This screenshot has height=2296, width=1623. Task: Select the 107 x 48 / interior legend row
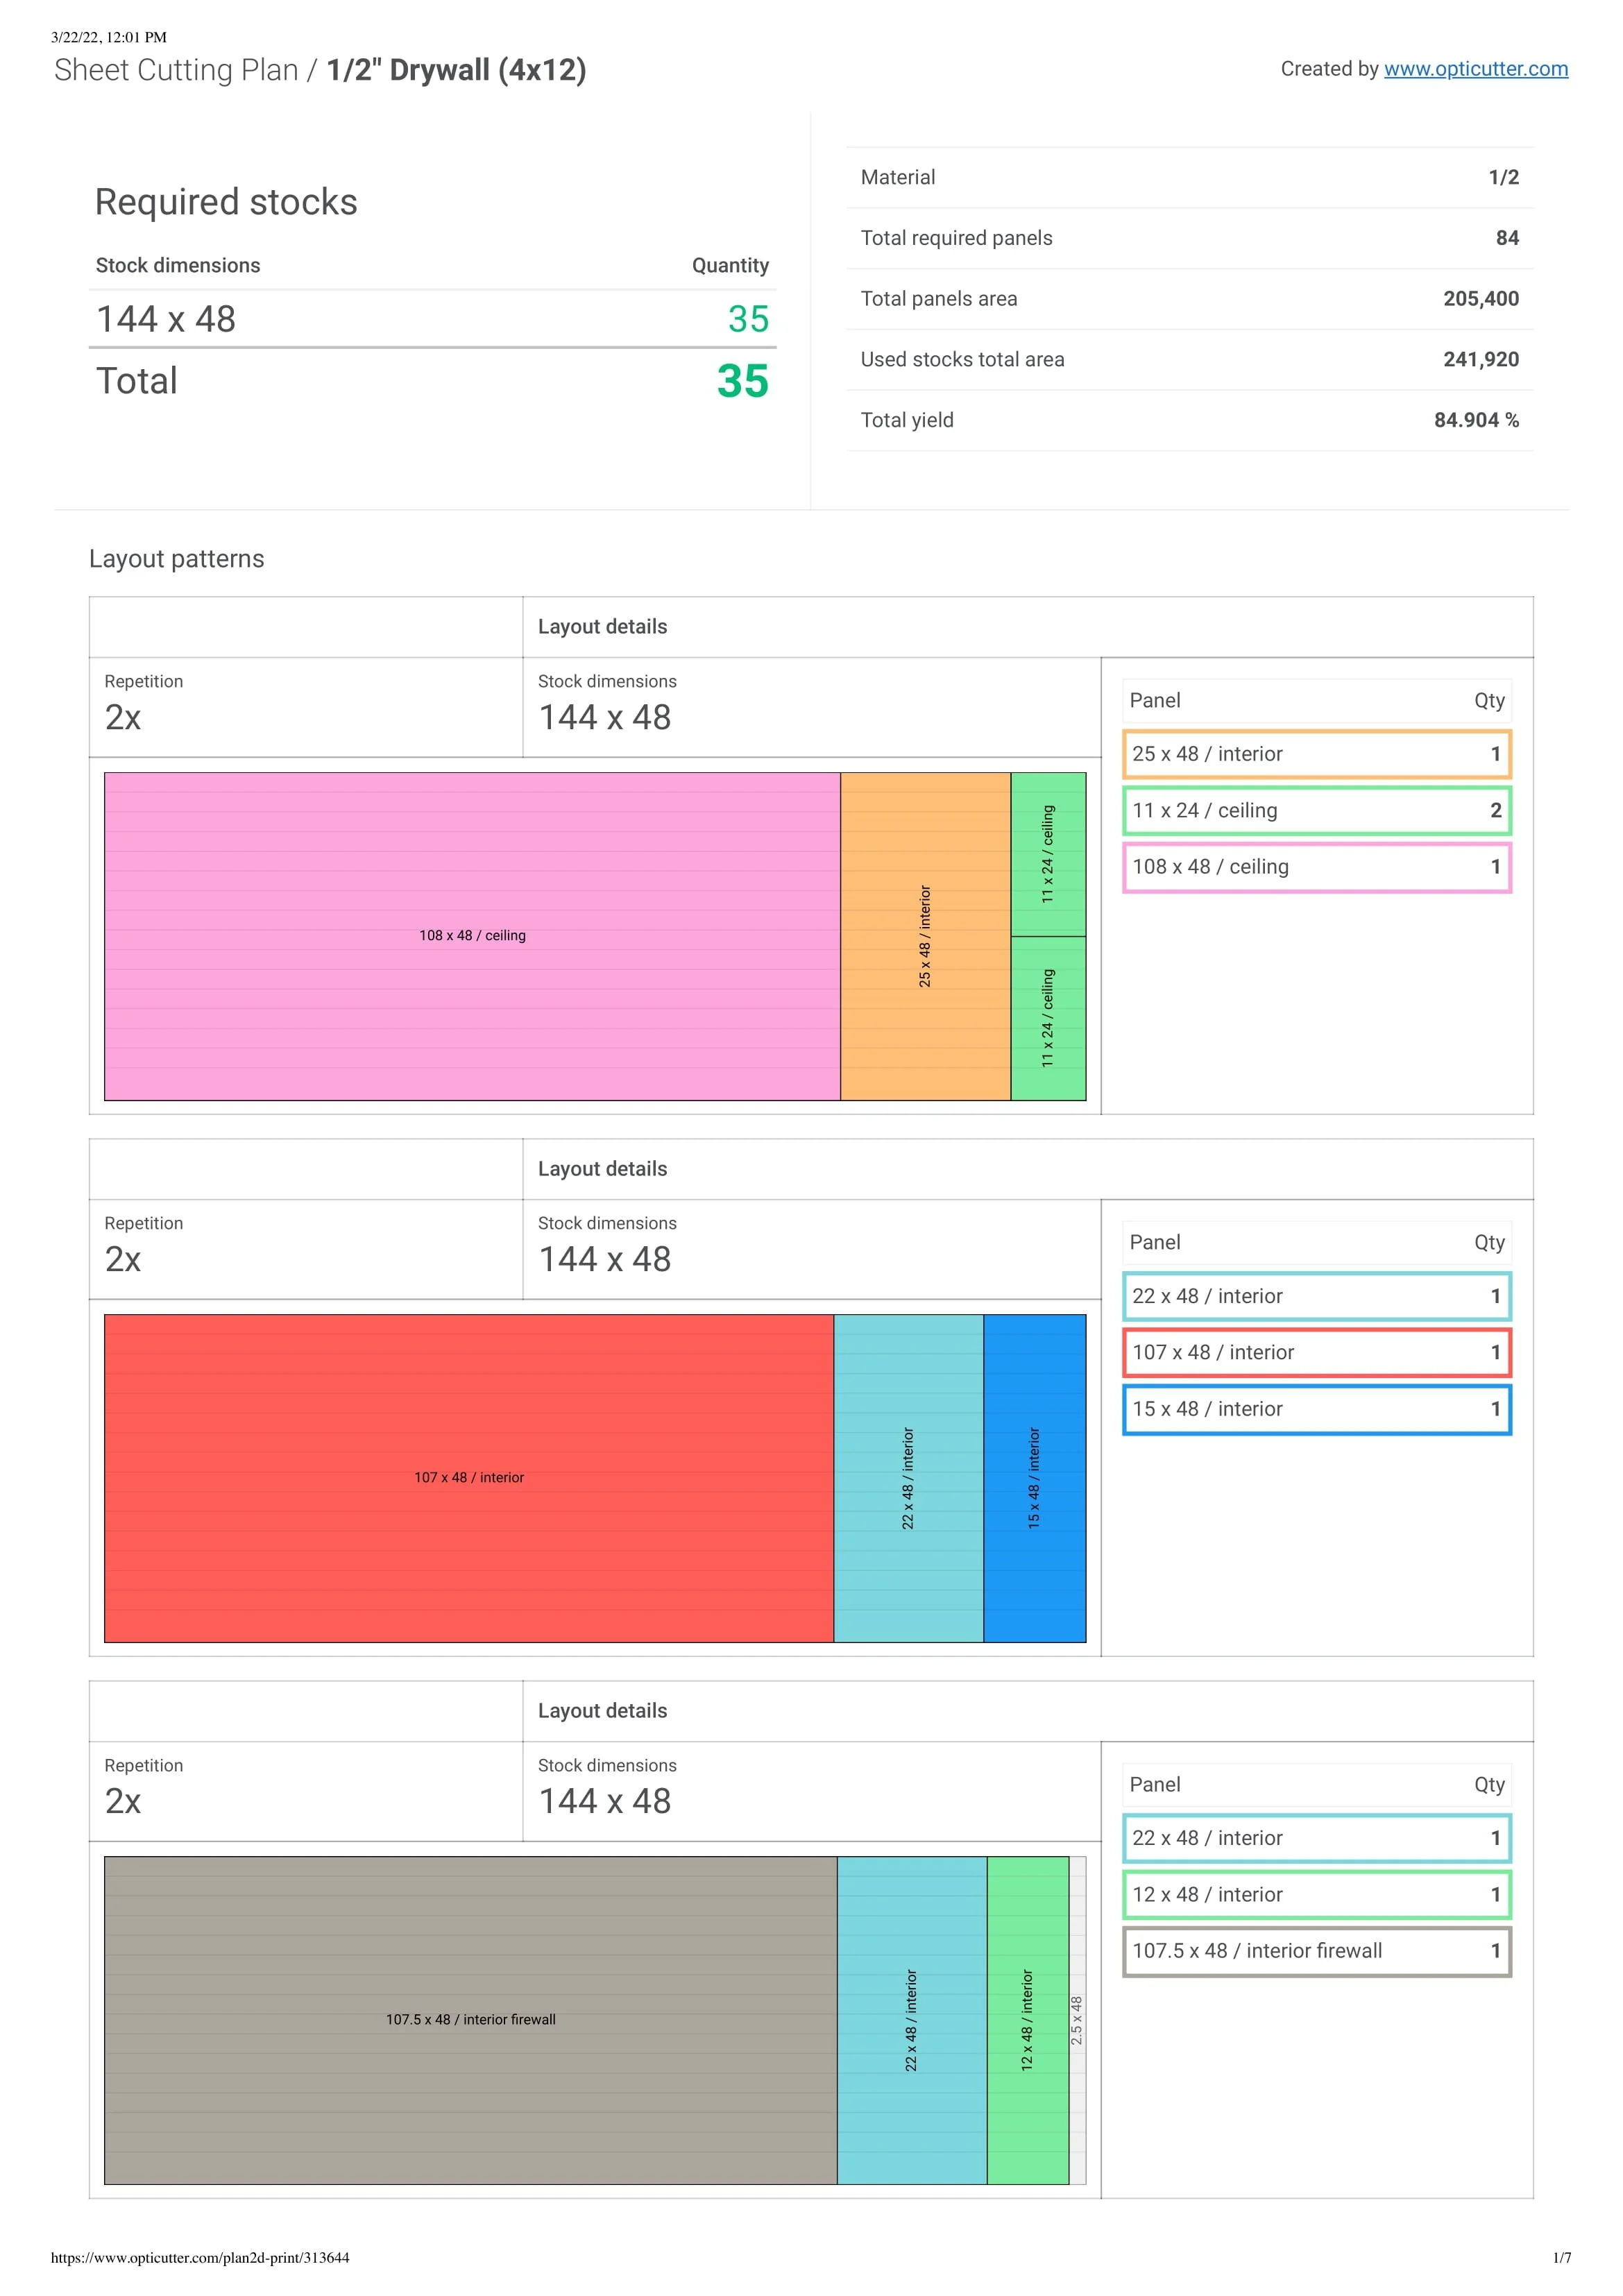(x=1316, y=1353)
